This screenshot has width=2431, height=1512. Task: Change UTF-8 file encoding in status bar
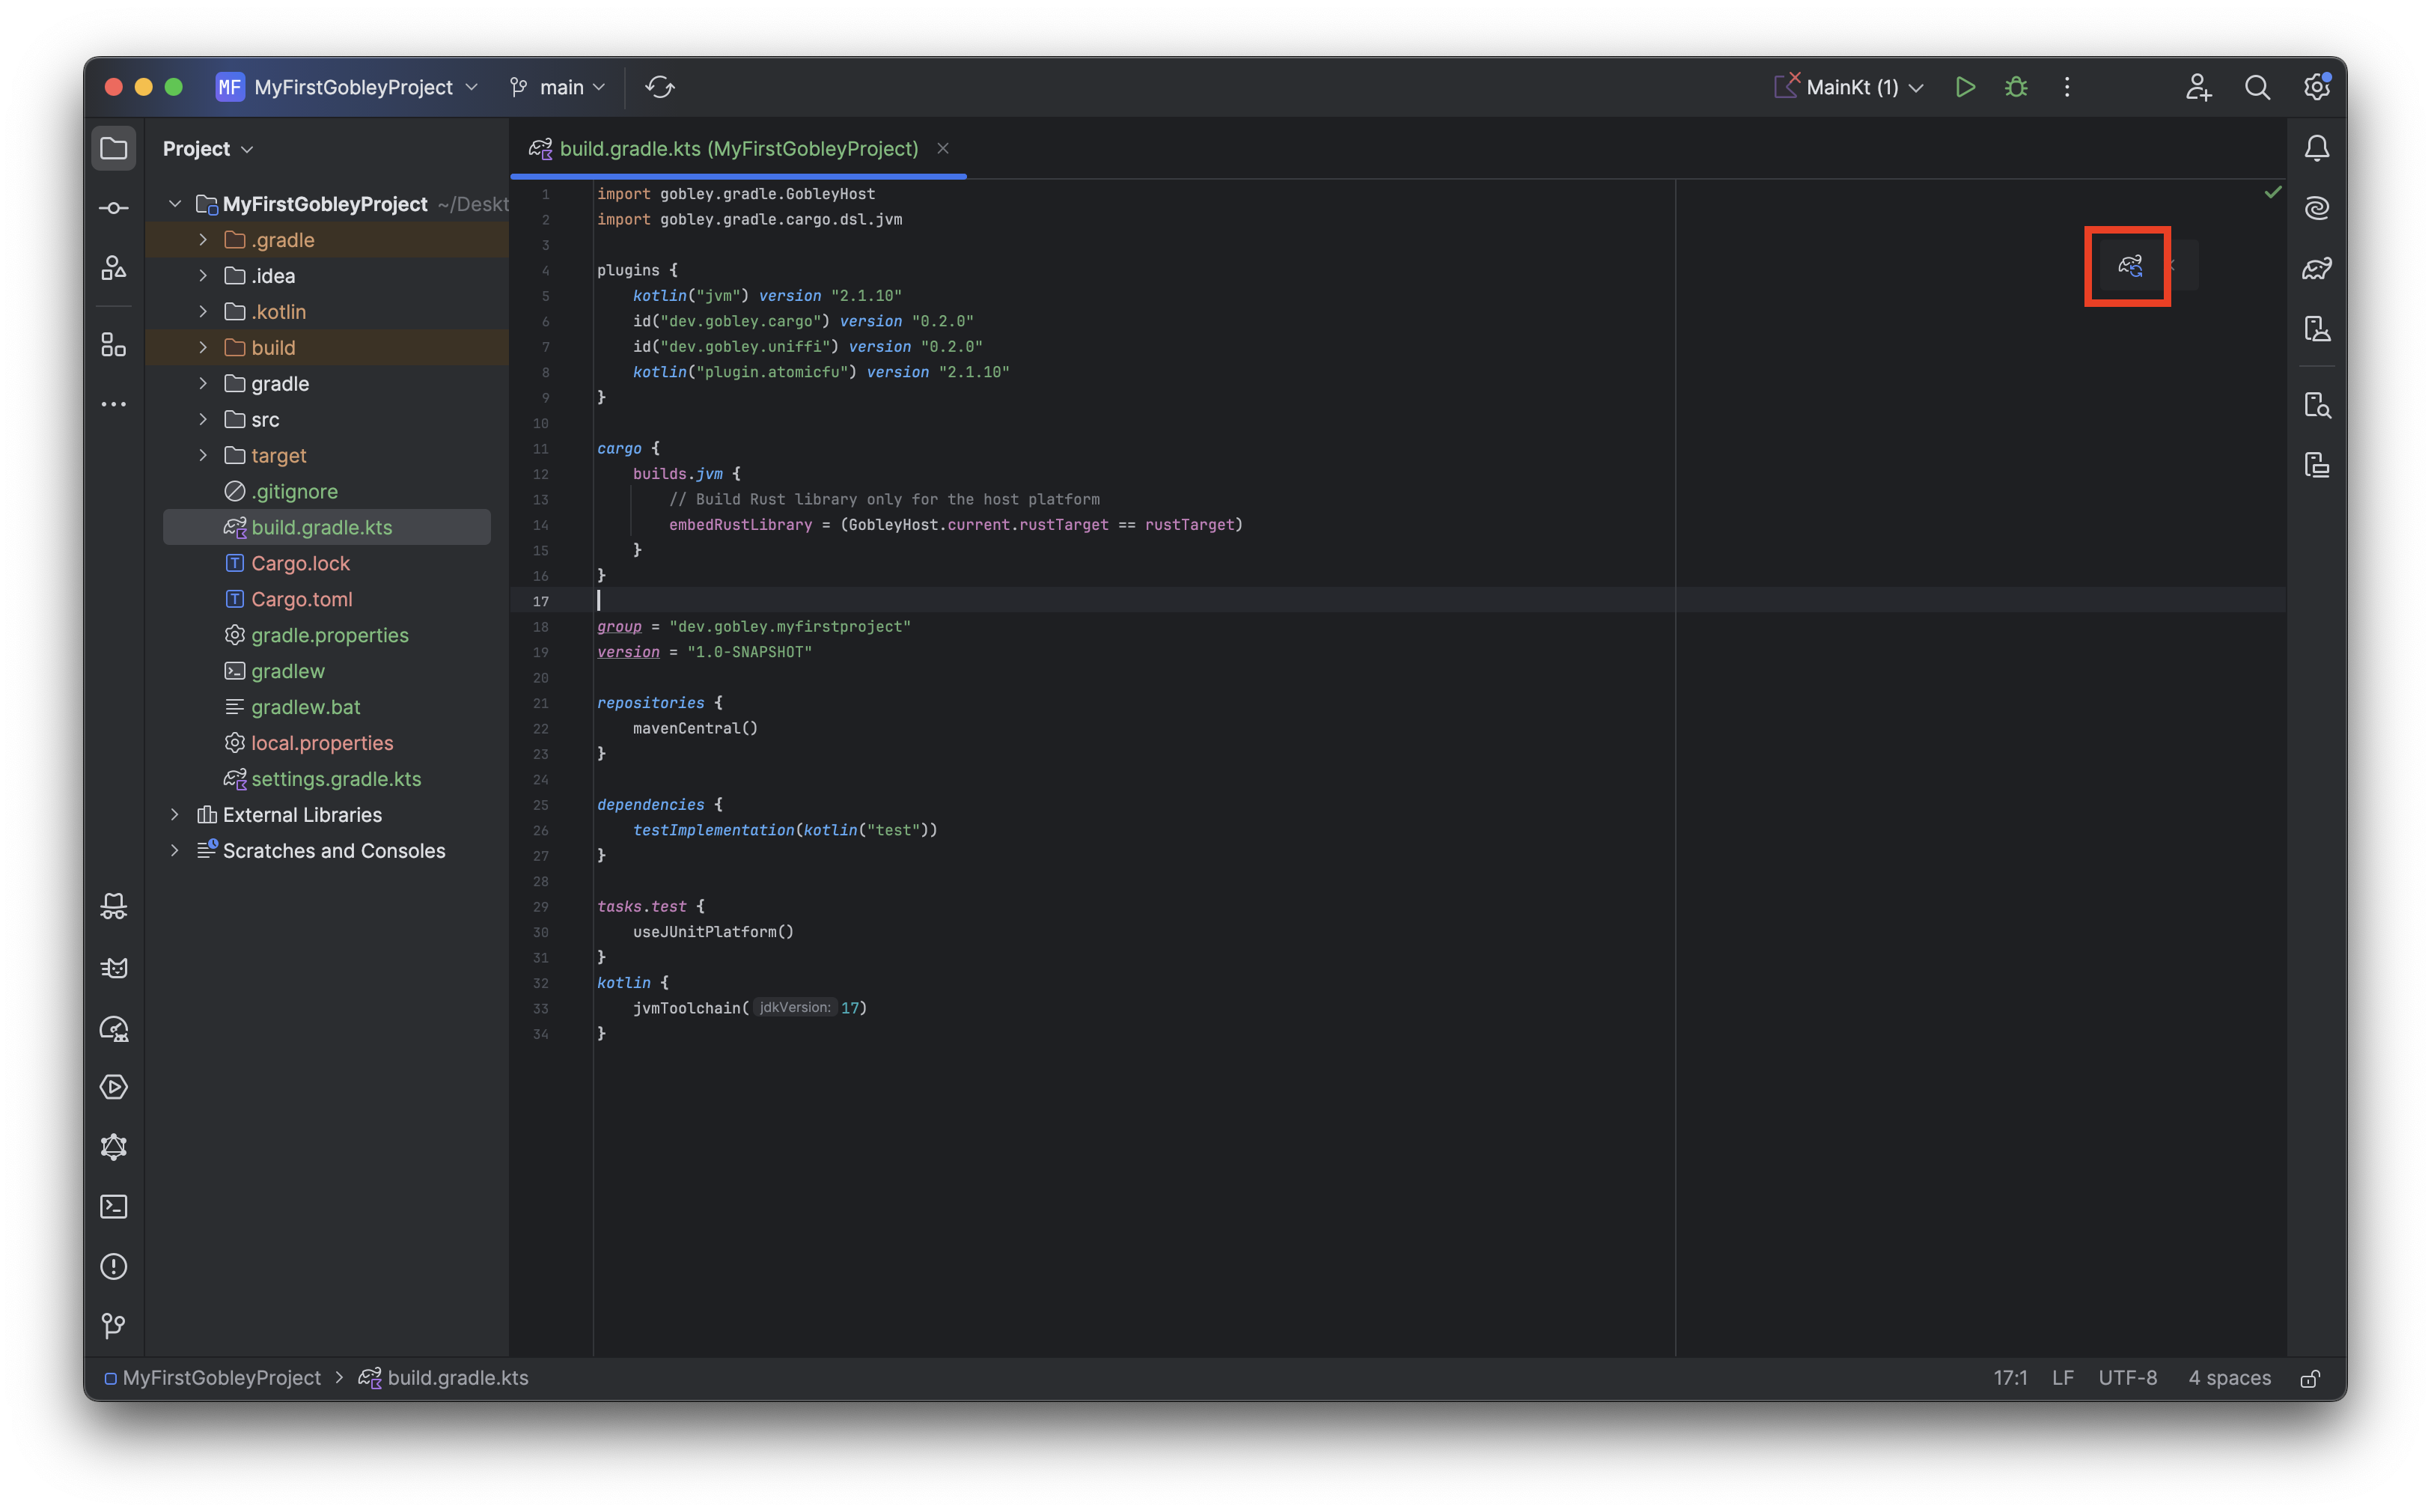[2127, 1378]
